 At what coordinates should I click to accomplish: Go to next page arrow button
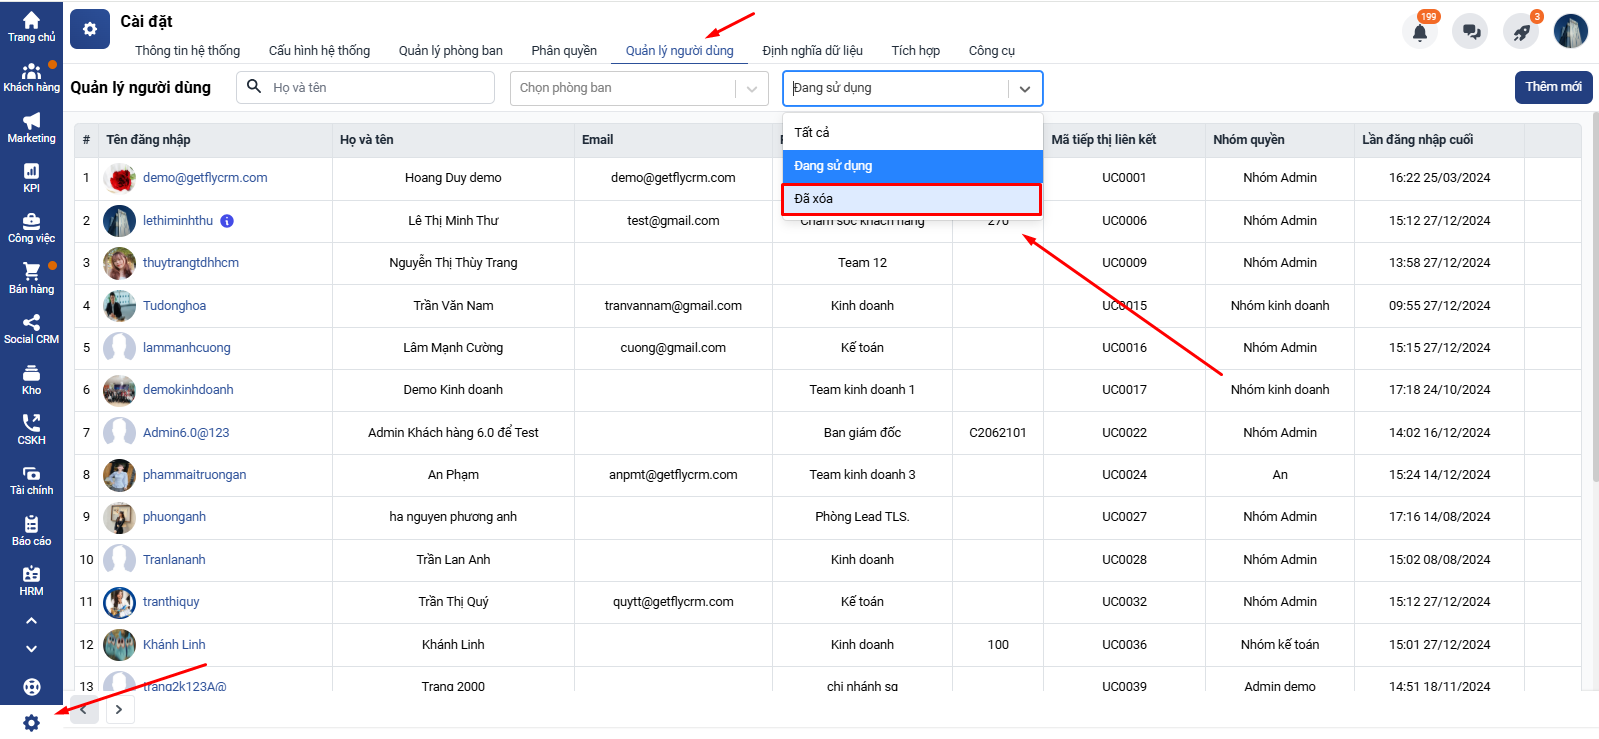[119, 710]
